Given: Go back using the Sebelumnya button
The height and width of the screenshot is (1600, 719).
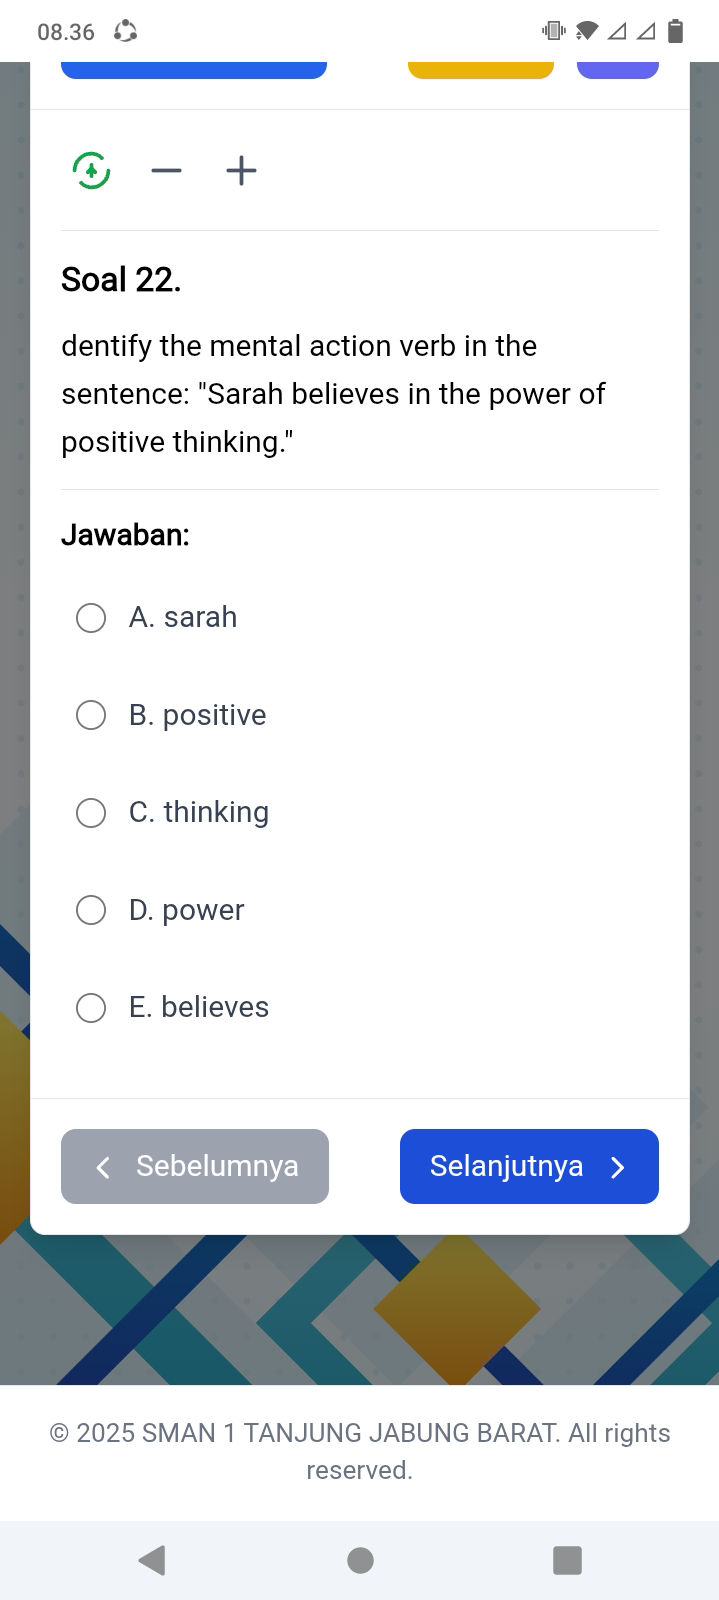Looking at the screenshot, I should [x=195, y=1166].
